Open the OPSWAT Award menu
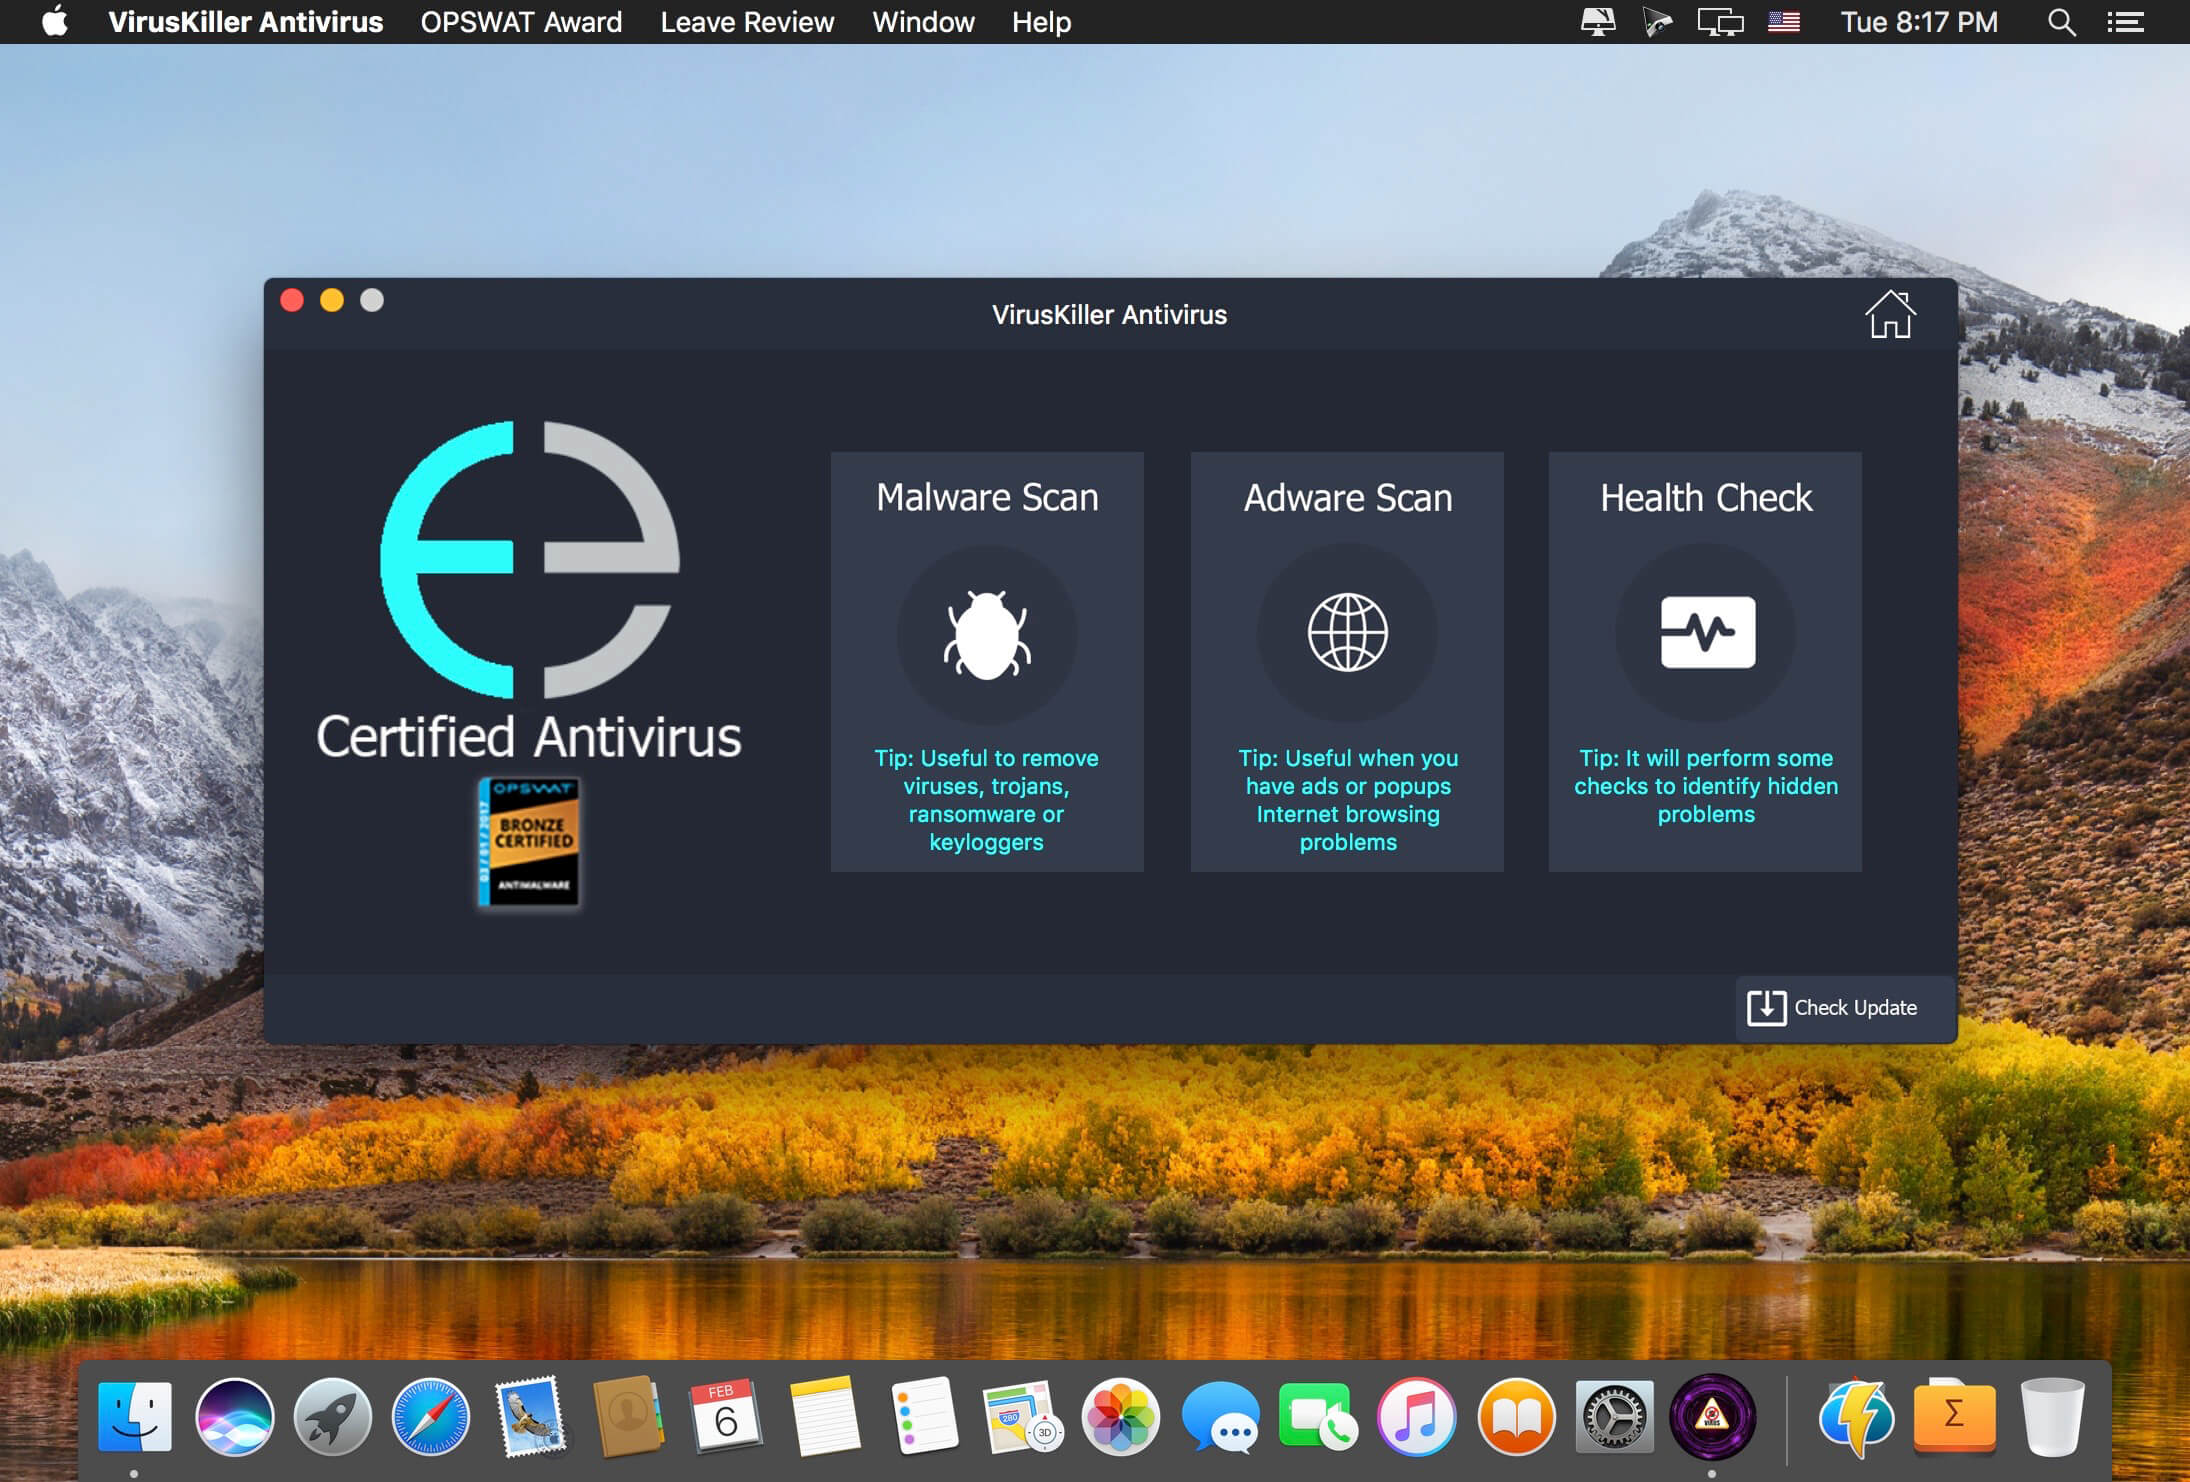Screen dimensions: 2190x1482 point(521,22)
